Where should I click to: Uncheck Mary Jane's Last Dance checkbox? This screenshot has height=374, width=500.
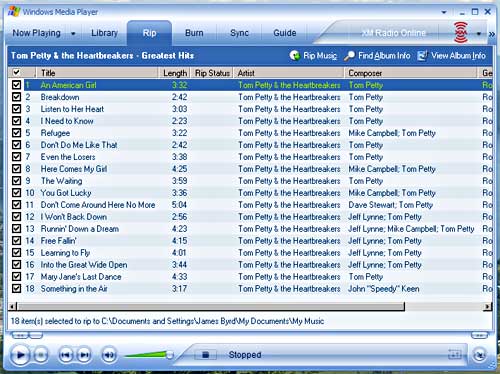coord(16,277)
